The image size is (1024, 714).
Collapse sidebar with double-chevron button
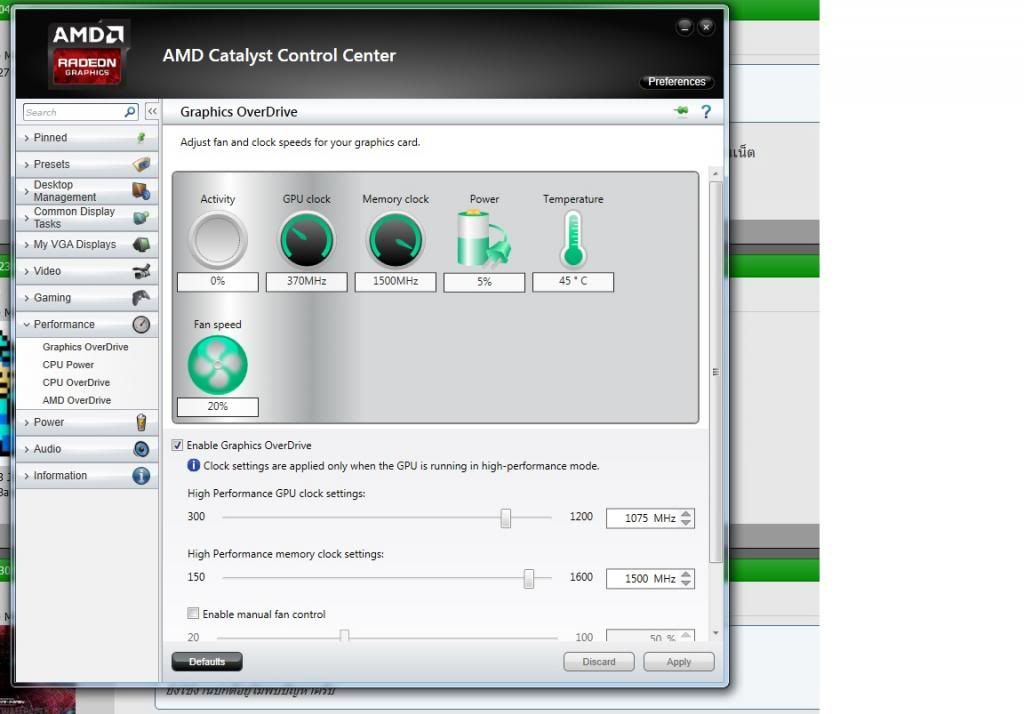pos(152,112)
